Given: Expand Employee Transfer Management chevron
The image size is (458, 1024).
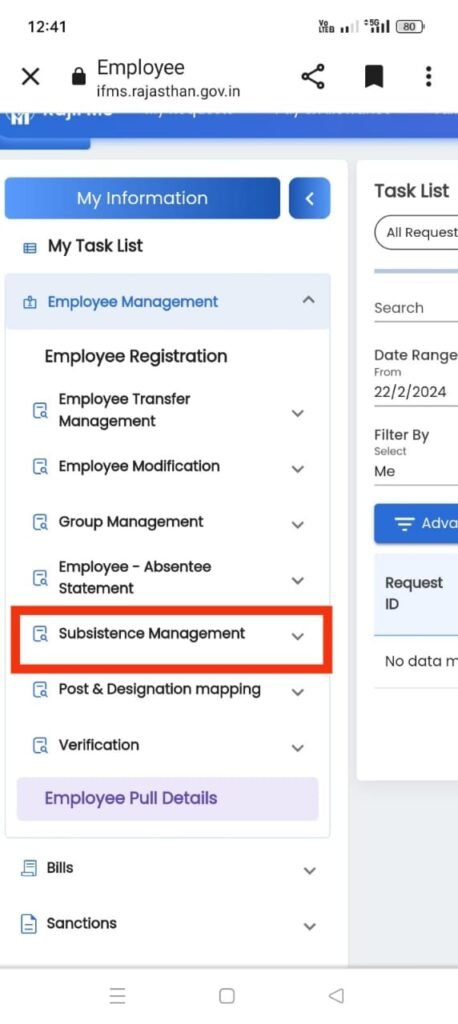Looking at the screenshot, I should pyautogui.click(x=298, y=413).
